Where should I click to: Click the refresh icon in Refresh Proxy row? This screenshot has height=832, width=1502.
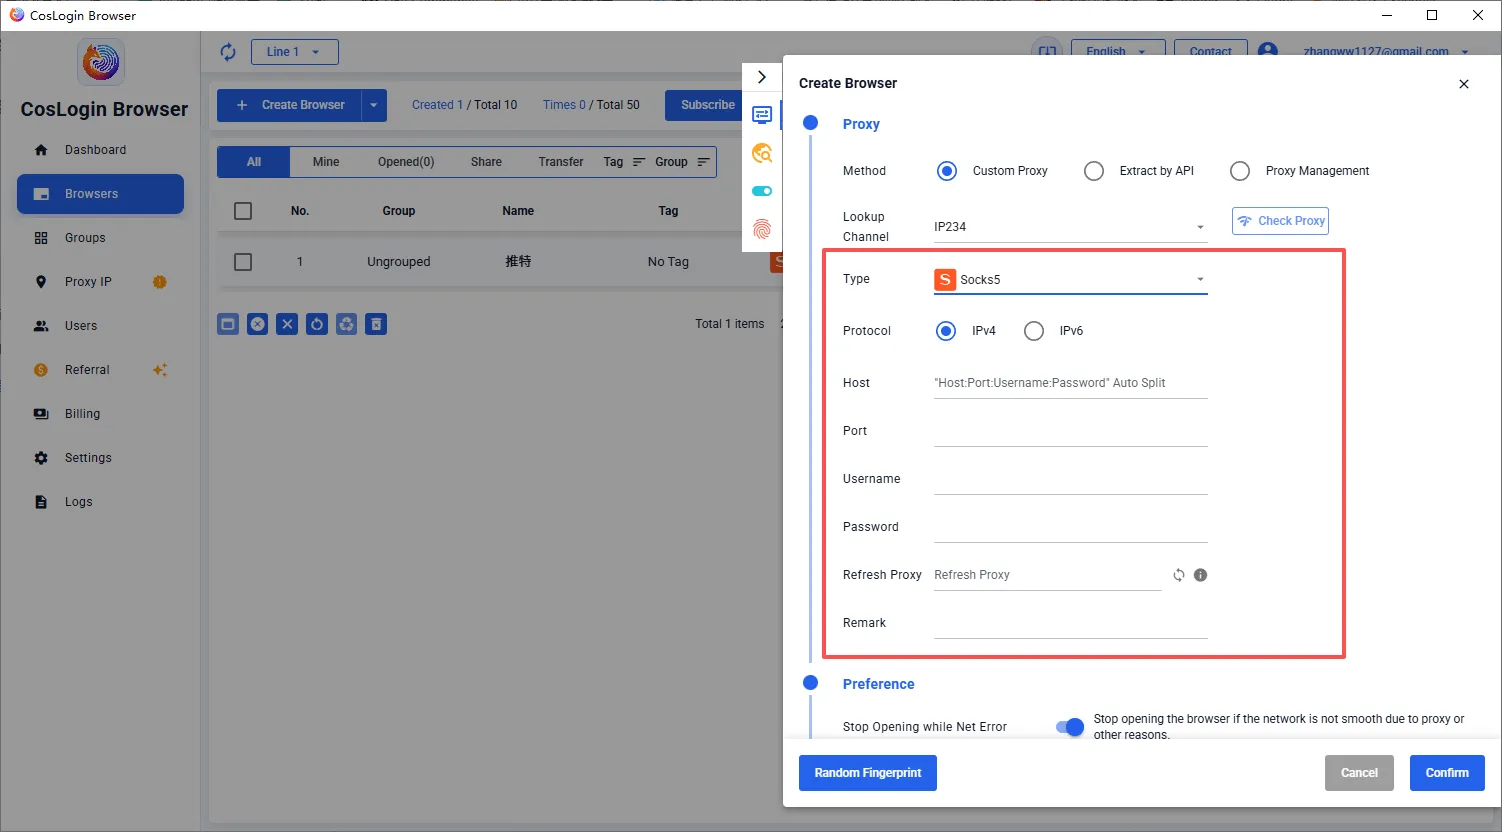1179,575
